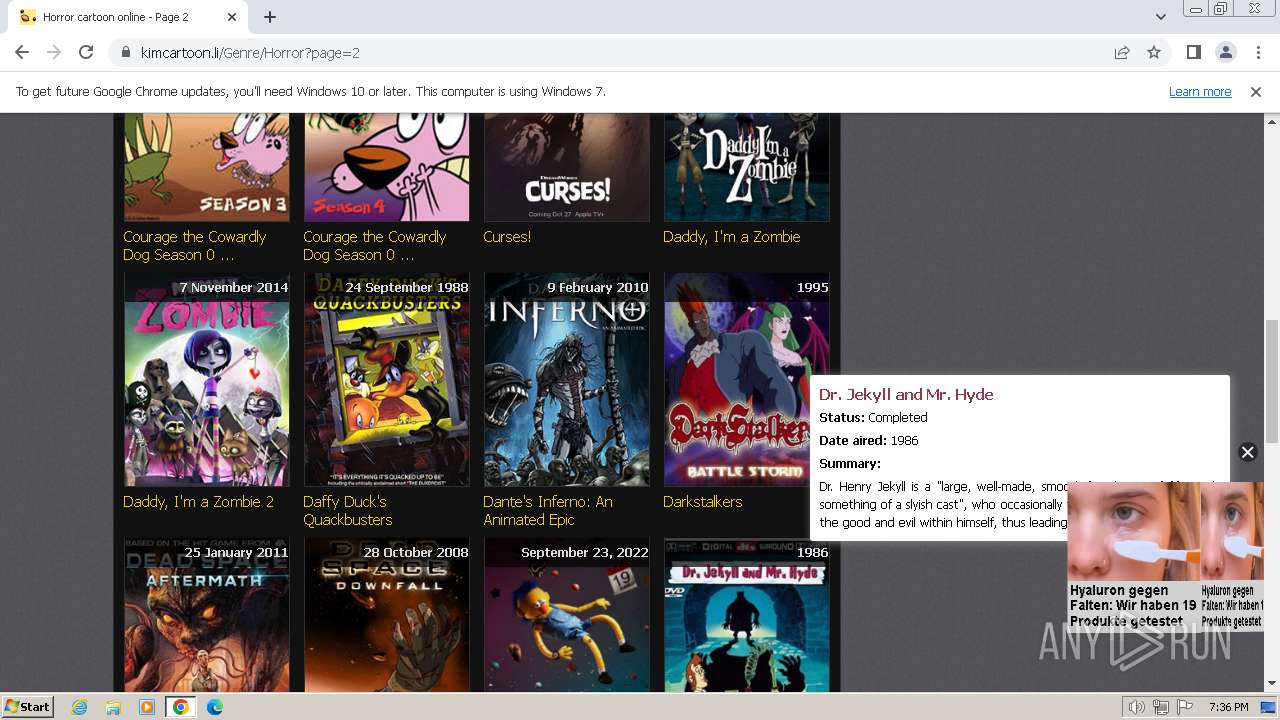Open the September 23, 2022 cartoon poster
1280x720 pixels.
[x=567, y=615]
